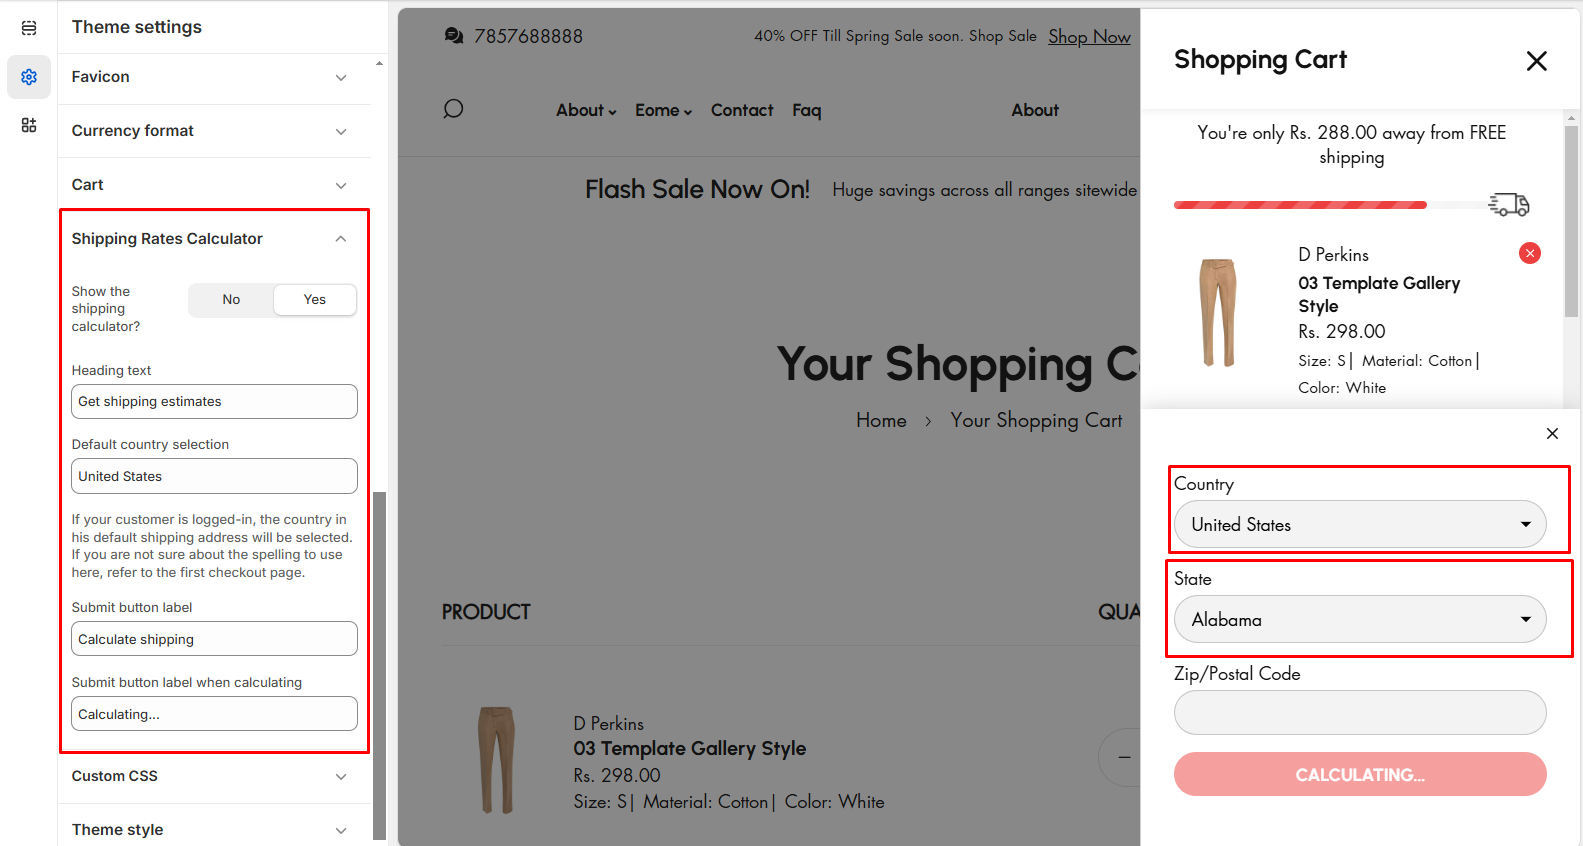Click the chat phone icon in header
Image resolution: width=1583 pixels, height=846 pixels.
coord(454,36)
